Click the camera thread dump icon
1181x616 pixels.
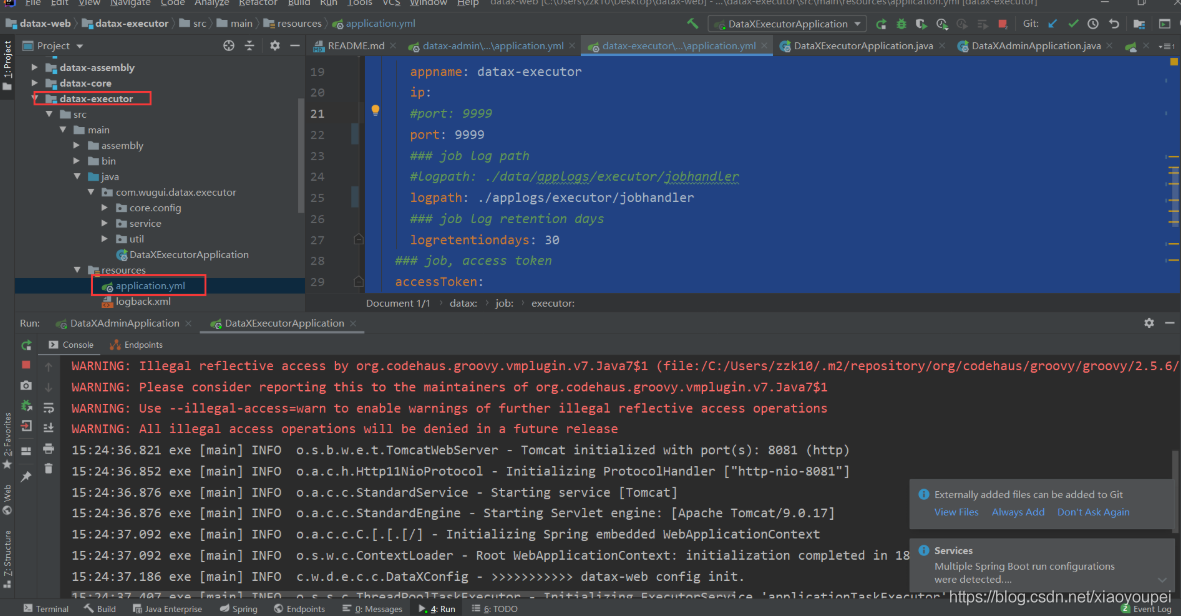pos(26,386)
